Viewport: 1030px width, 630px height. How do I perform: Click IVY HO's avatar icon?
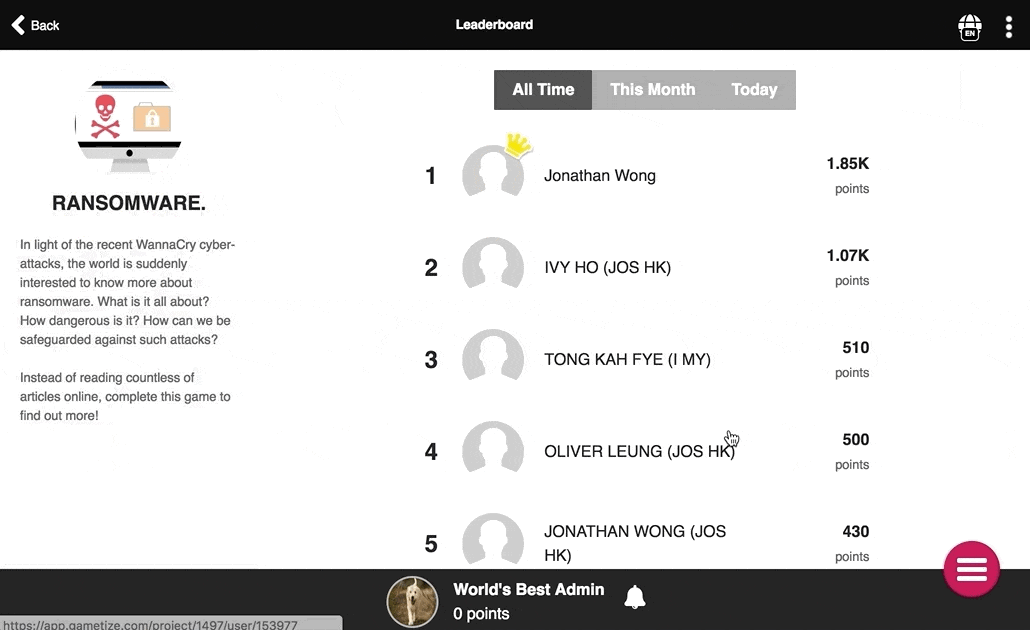coord(493,263)
